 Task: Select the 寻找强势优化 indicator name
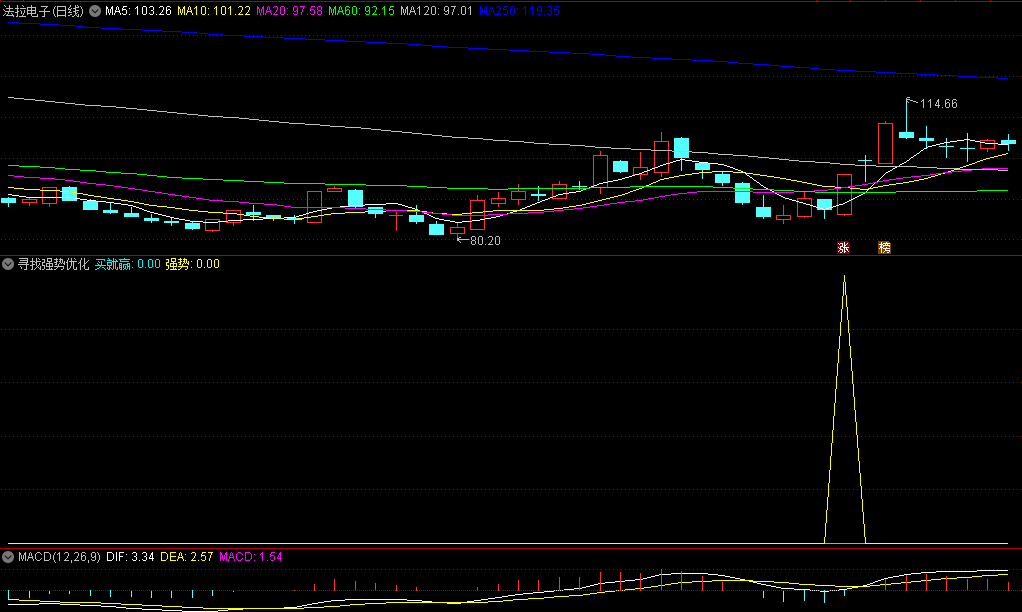(53, 264)
